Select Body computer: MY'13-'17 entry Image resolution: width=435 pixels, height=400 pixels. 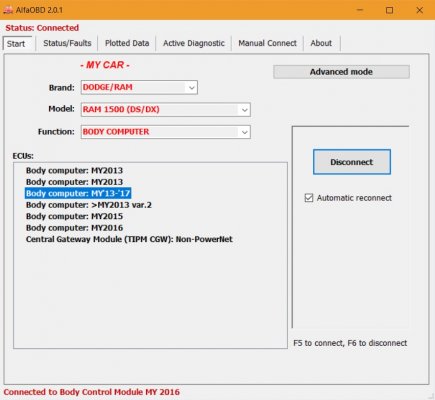pyautogui.click(x=78, y=193)
